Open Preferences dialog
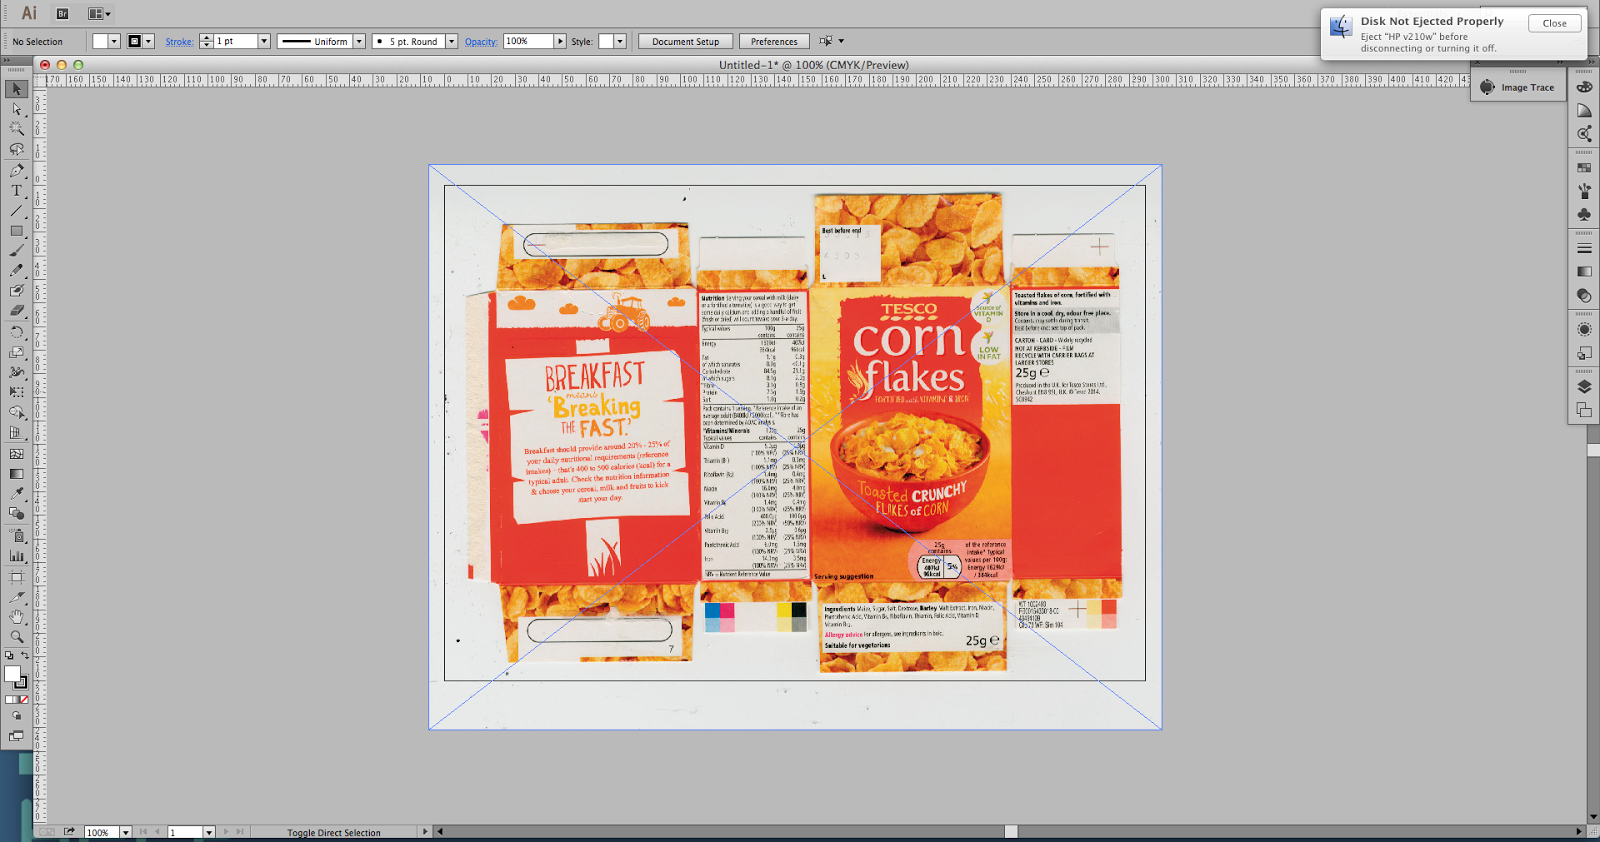1600x842 pixels. (774, 42)
